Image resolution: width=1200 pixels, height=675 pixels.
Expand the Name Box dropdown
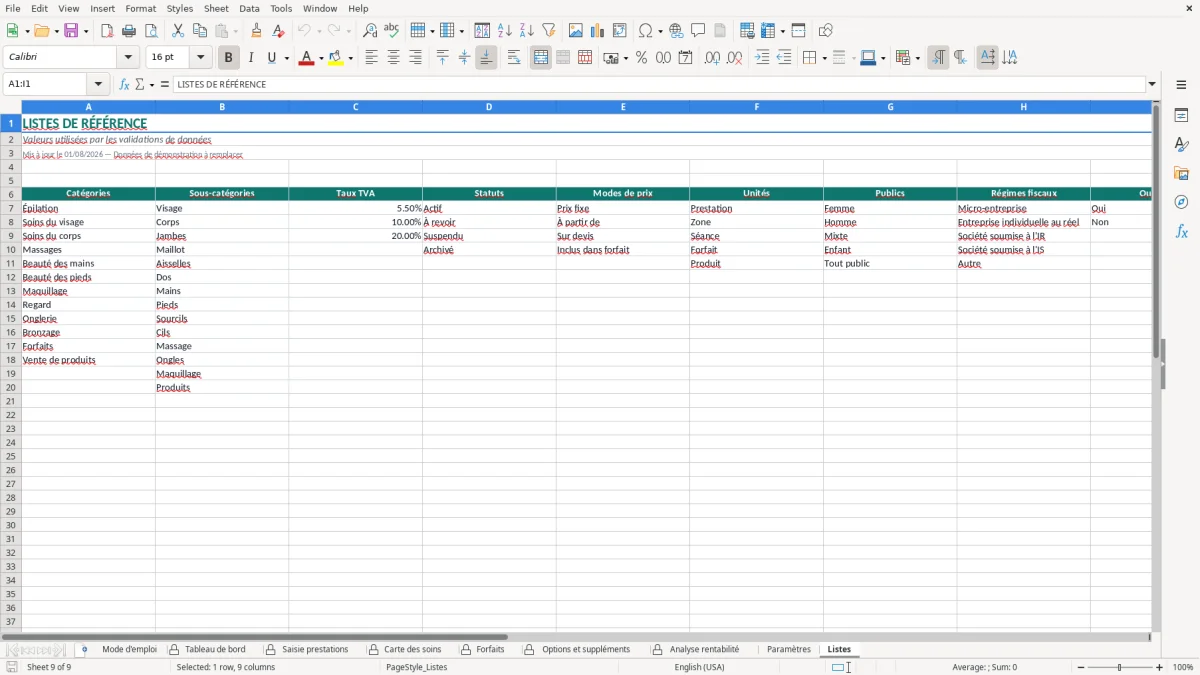pos(98,85)
